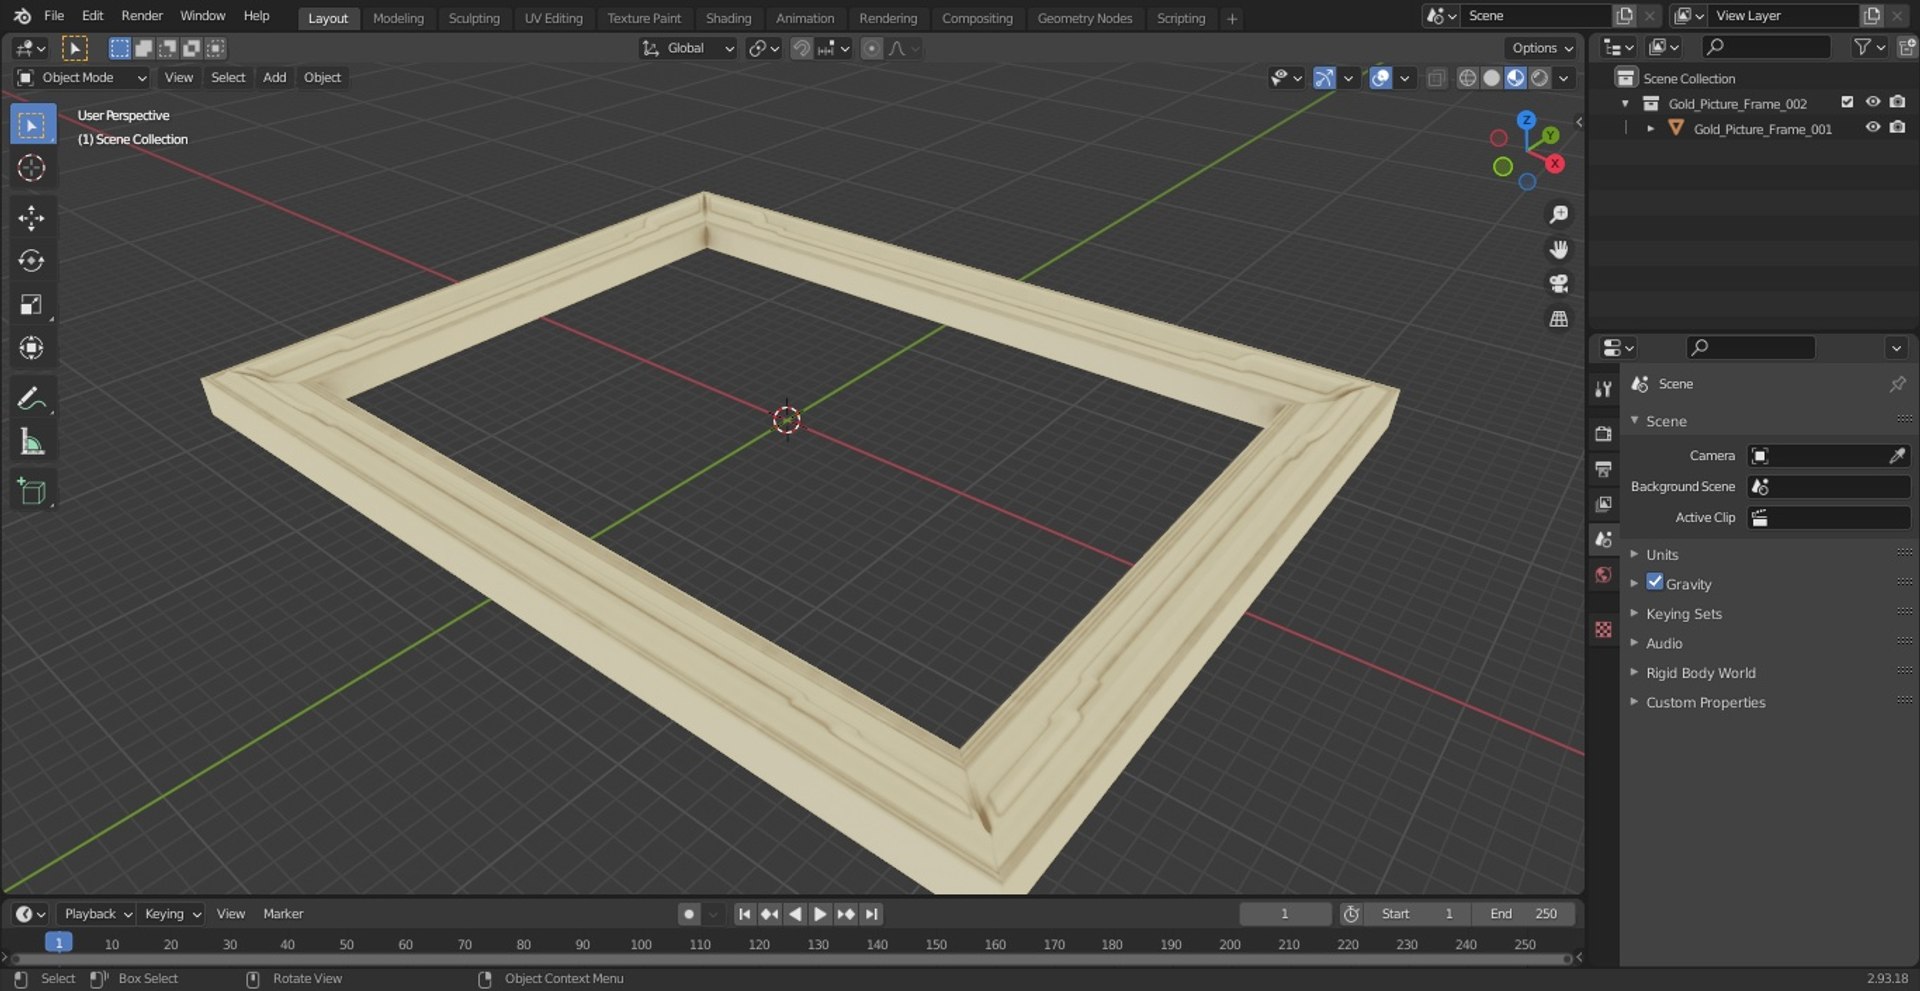This screenshot has height=991, width=1920.
Task: Choose the Annotate tool
Action: (32, 398)
